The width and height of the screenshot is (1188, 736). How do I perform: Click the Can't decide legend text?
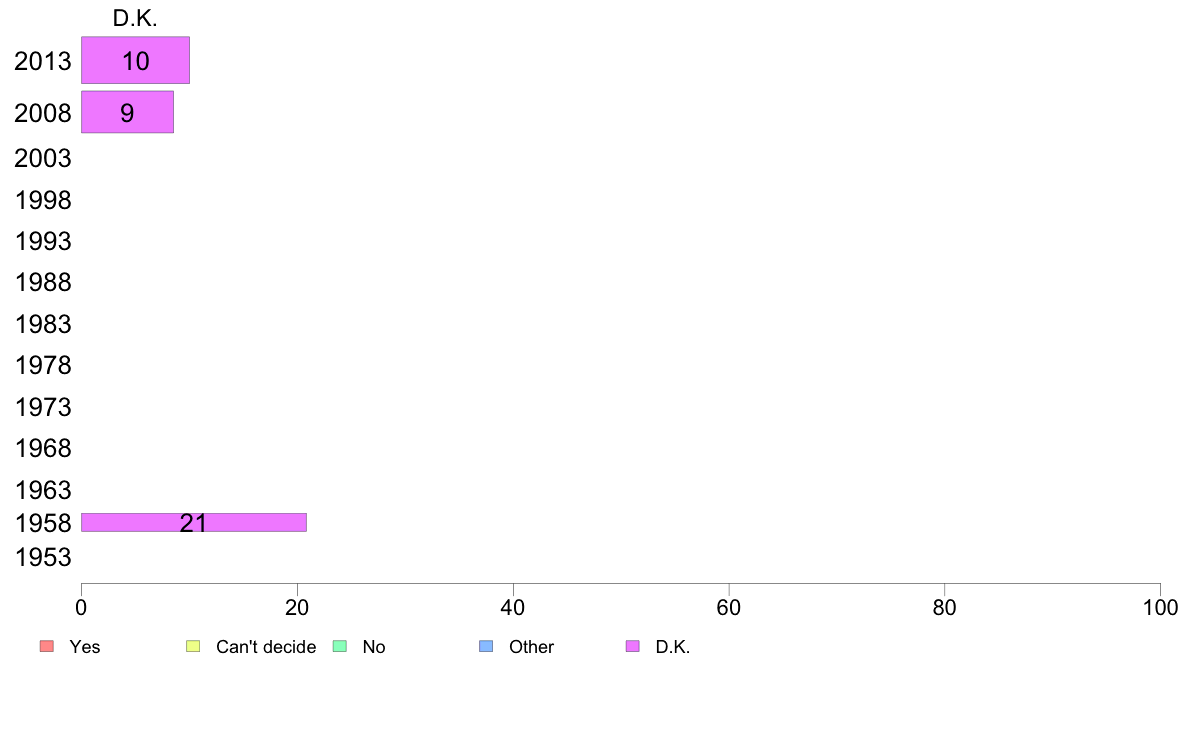click(266, 647)
